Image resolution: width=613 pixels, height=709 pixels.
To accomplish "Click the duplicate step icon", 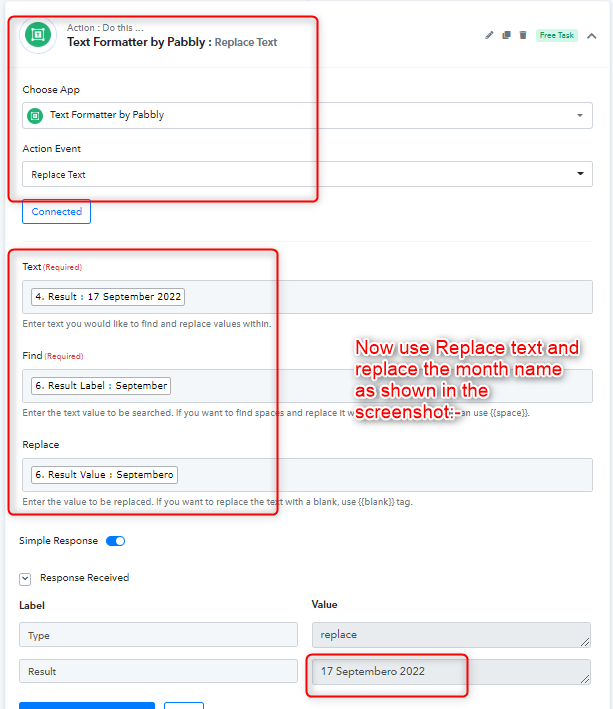I will point(506,35).
